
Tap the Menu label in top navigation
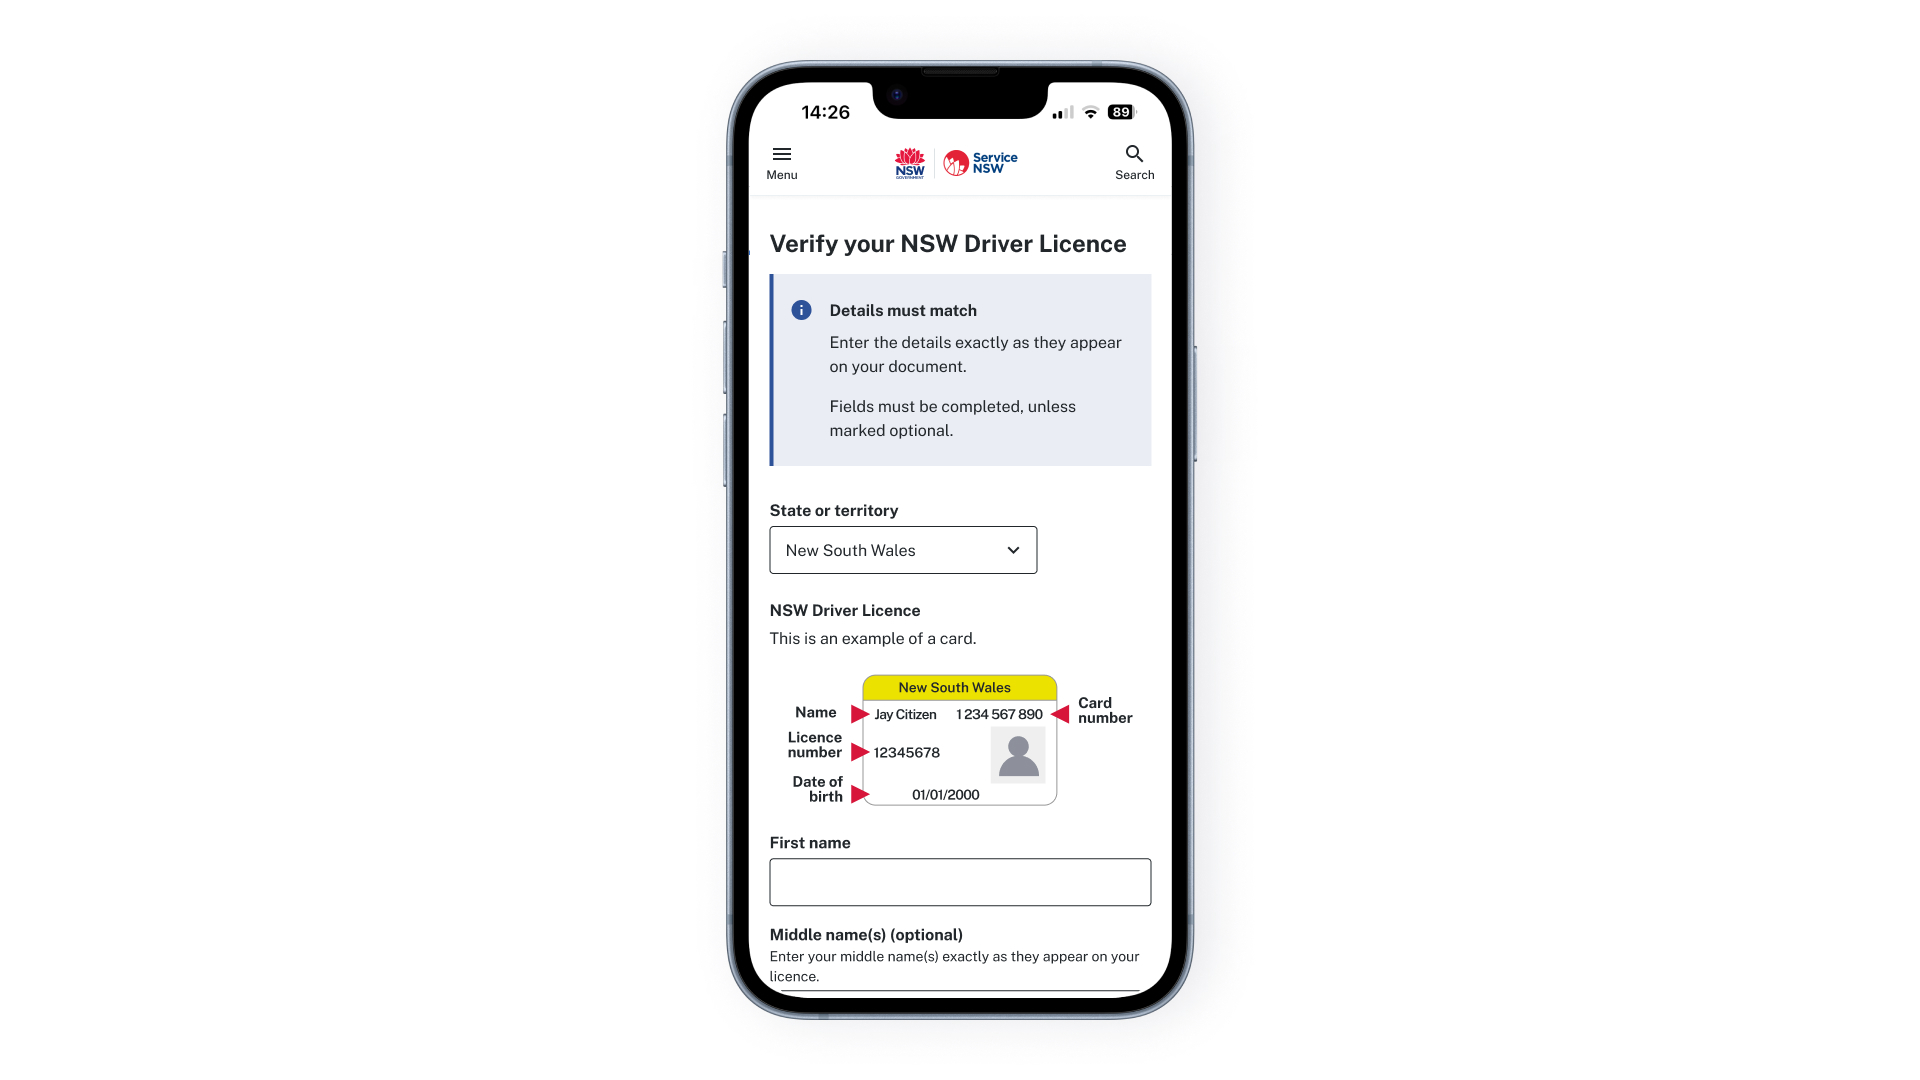pyautogui.click(x=782, y=175)
